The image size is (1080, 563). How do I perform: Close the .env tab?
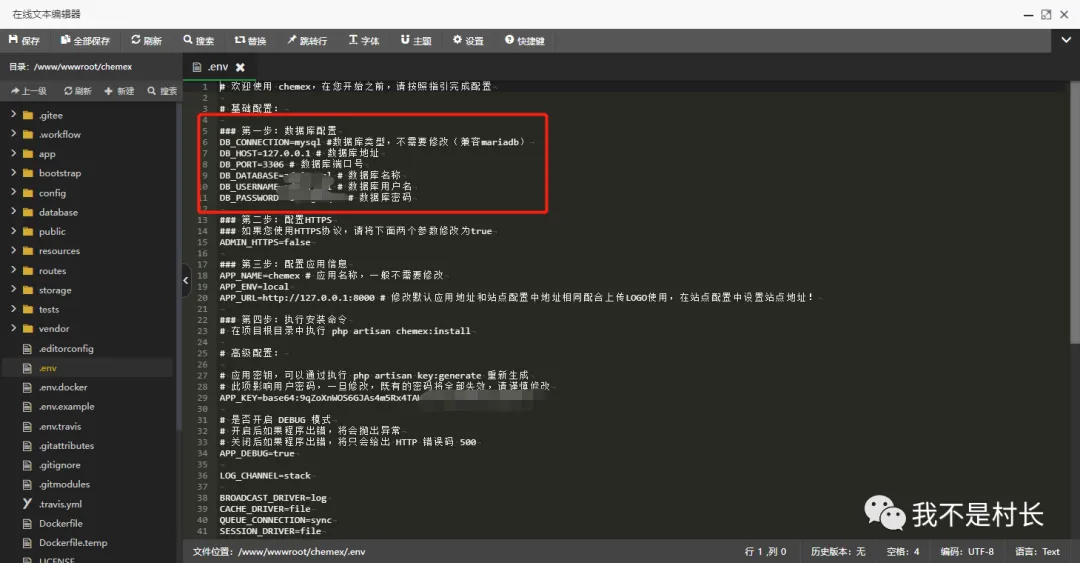tap(240, 67)
